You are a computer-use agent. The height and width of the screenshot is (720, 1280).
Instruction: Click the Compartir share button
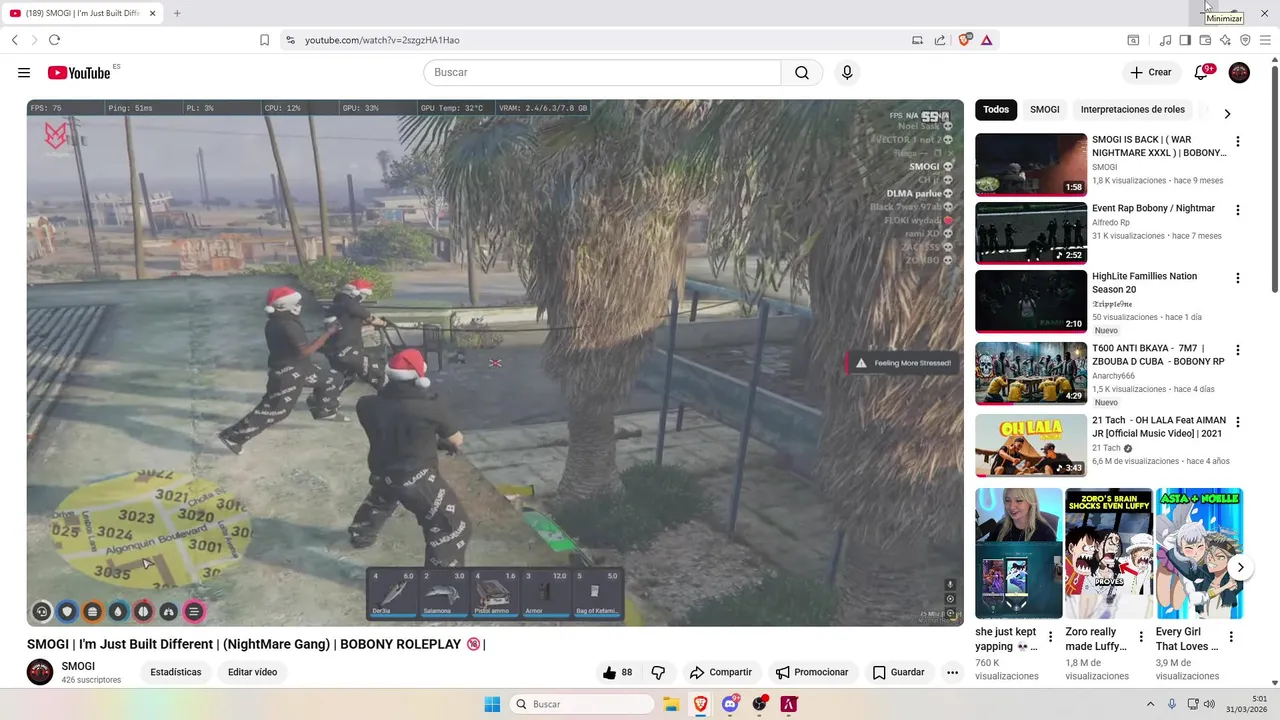coord(721,672)
